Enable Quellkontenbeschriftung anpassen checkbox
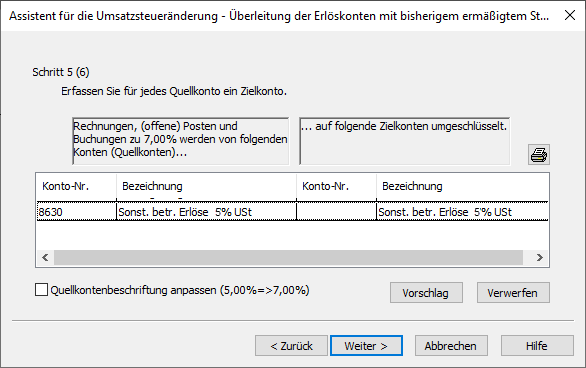Viewport: 586px width, 368px height. pos(41,290)
